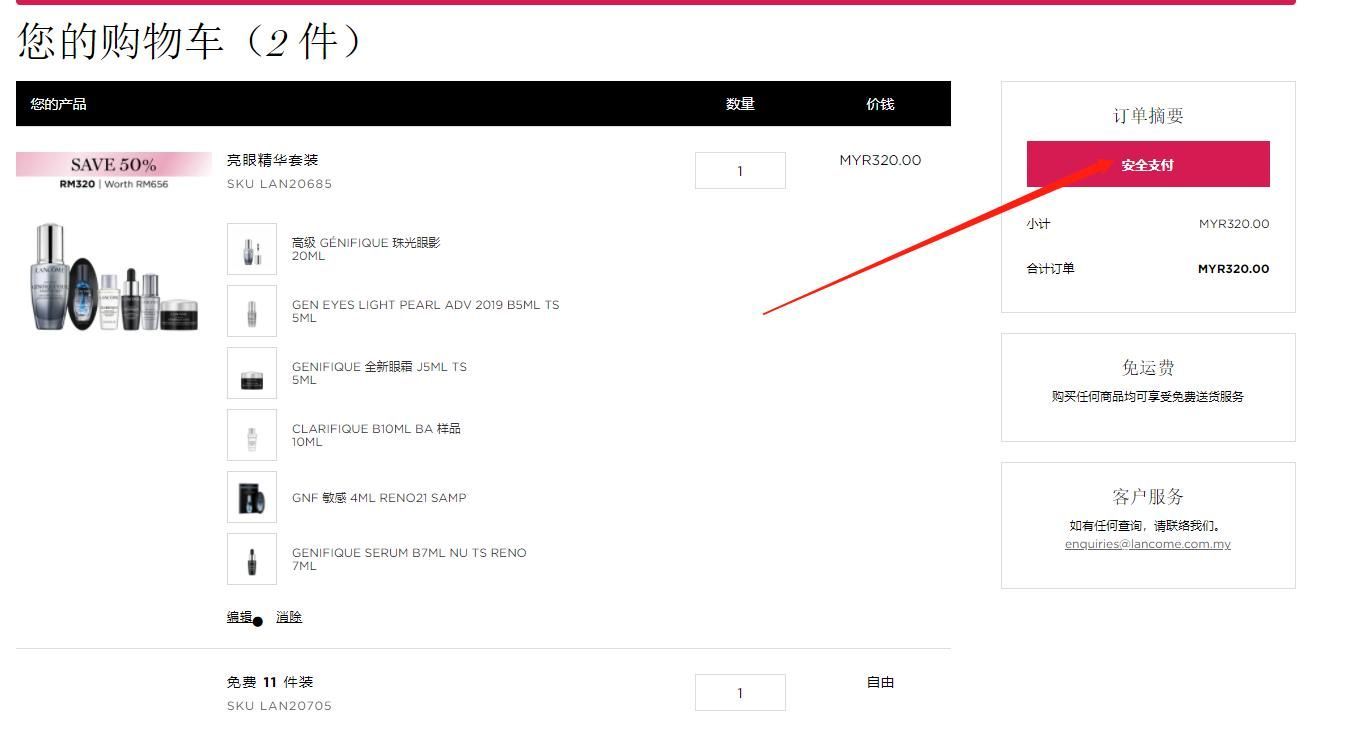Click the 编辑 edit link
1362x729 pixels.
[239, 617]
